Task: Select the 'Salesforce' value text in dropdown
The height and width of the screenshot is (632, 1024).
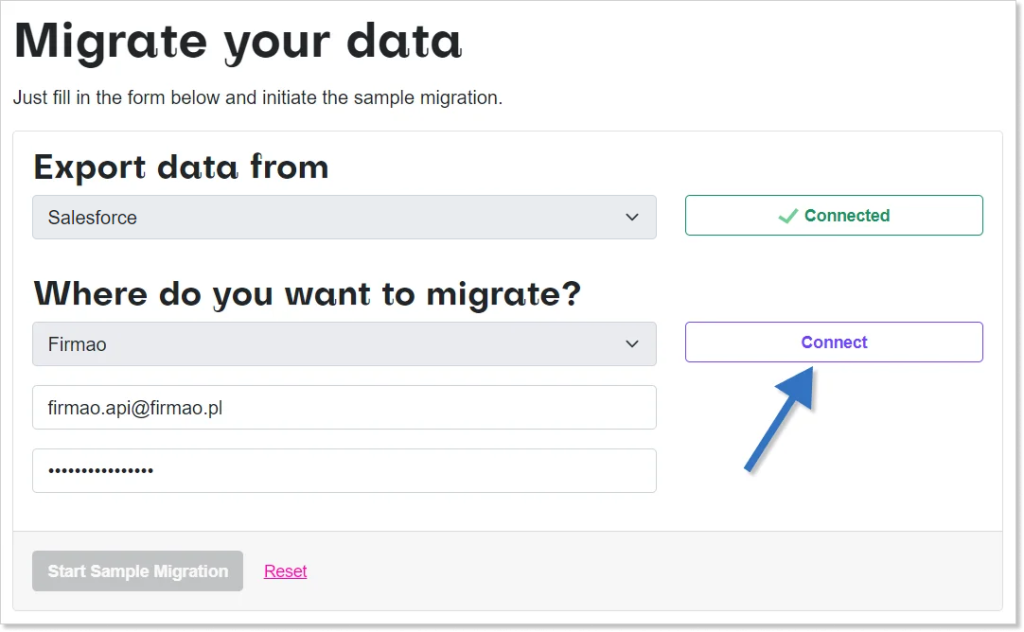Action: [x=92, y=217]
